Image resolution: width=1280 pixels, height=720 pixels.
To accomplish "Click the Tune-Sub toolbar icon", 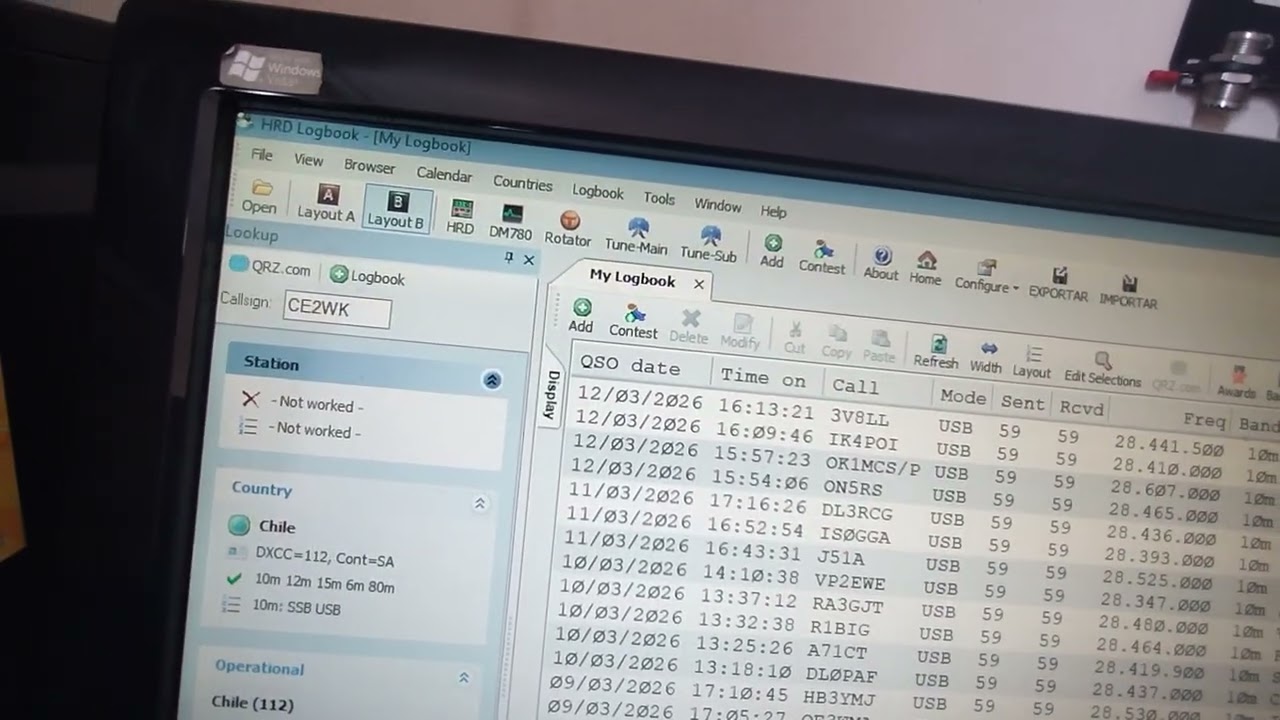I will point(709,244).
